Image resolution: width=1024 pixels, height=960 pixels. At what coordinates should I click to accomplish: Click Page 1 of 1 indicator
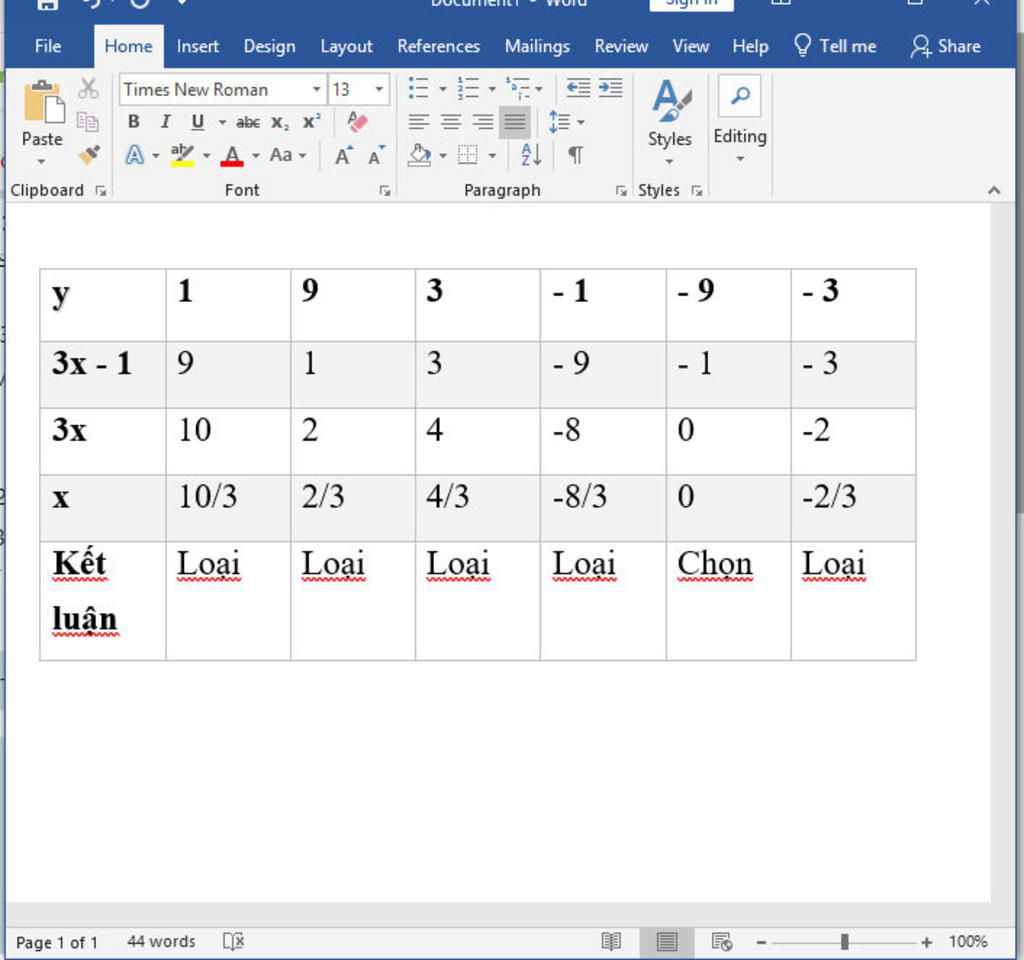click(57, 942)
